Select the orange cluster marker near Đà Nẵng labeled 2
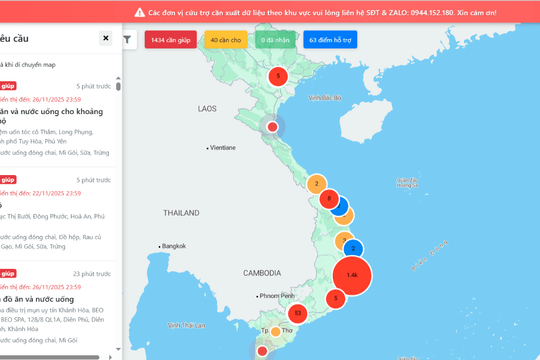The image size is (540, 360). pyautogui.click(x=316, y=184)
